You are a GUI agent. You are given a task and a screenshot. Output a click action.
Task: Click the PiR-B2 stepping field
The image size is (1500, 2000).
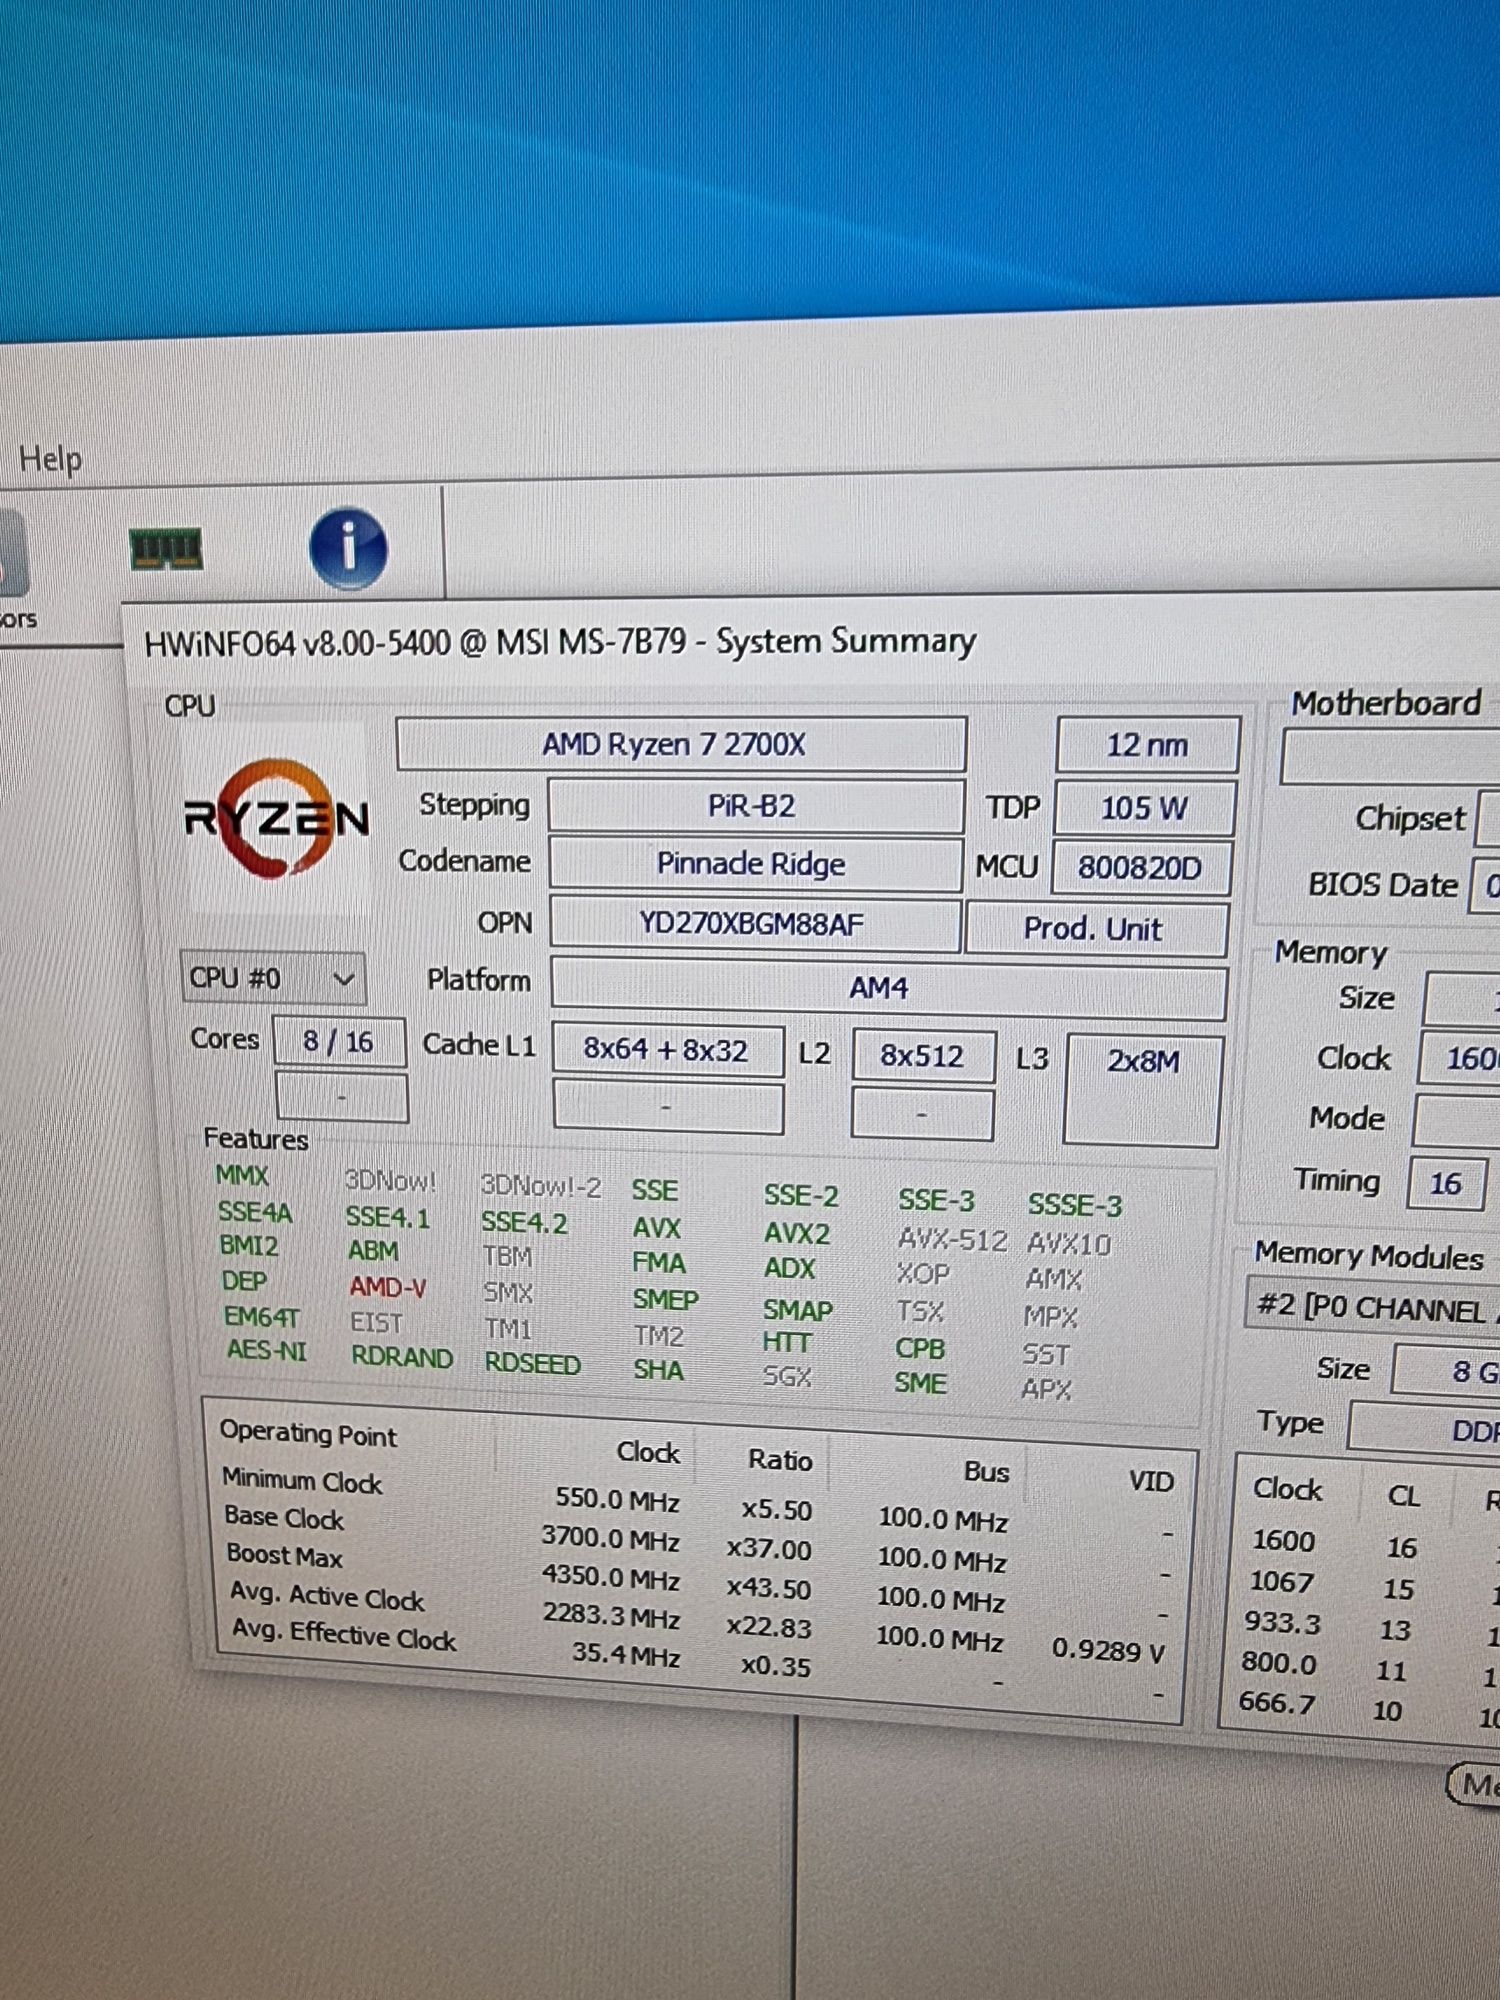tap(755, 806)
